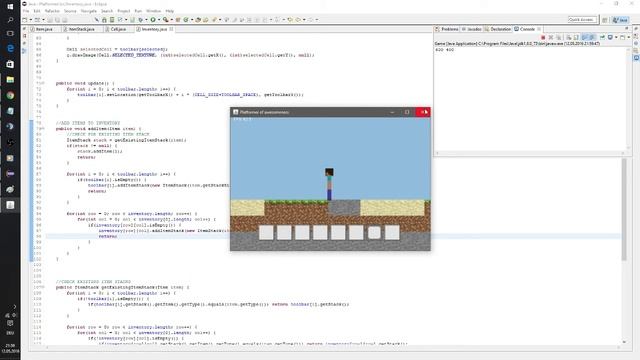
Task: Click the New Java Class icon
Action: click(186, 20)
